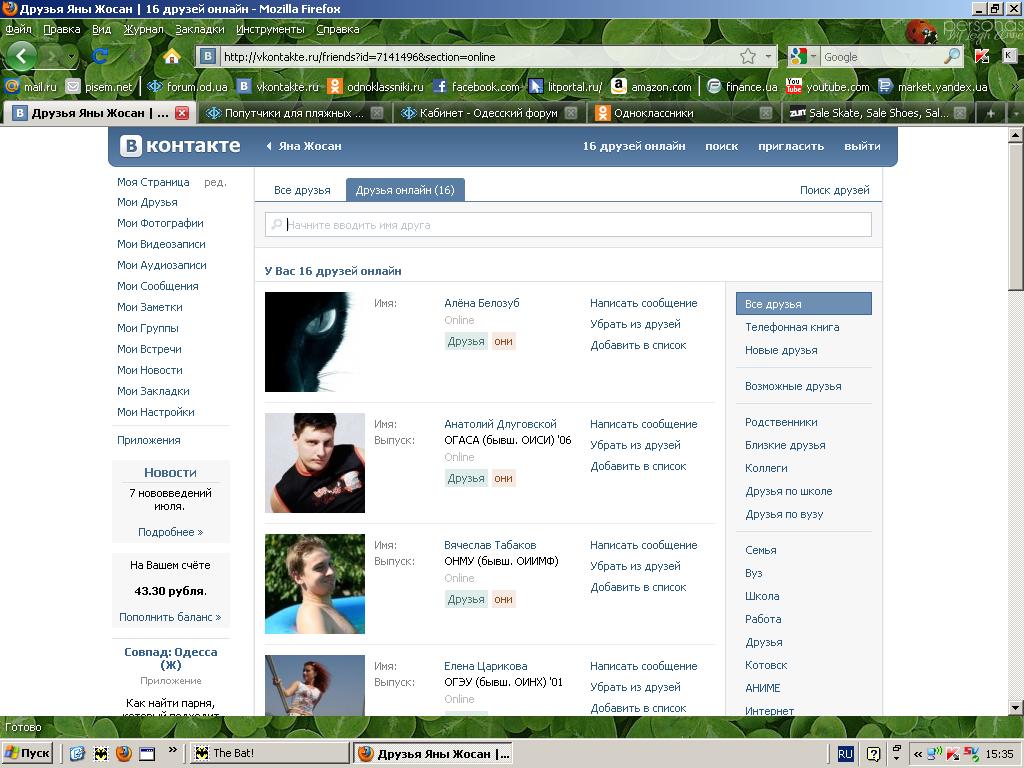
Task: Open 'Мои Фотографии' in the left menu
Action: [160, 223]
